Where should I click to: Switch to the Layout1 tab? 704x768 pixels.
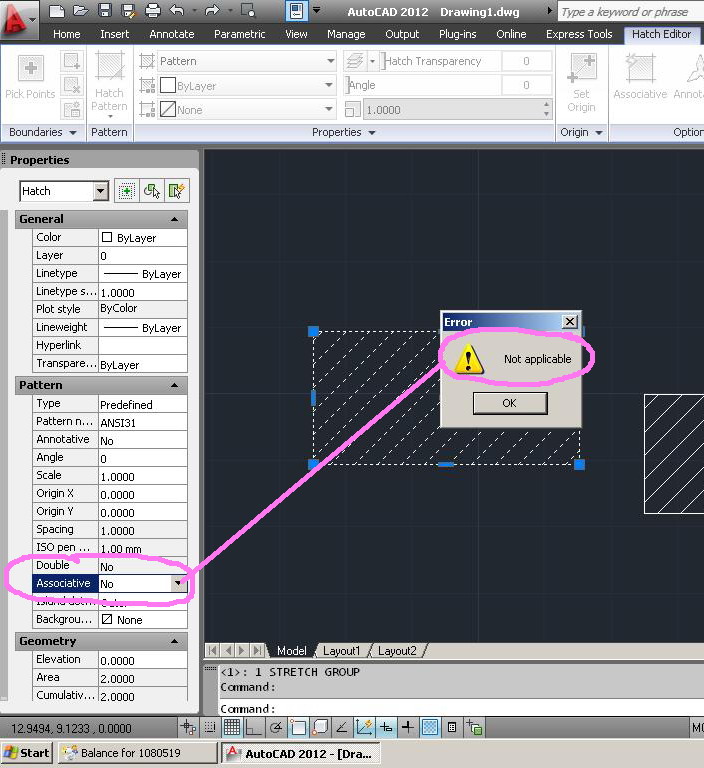(x=341, y=651)
